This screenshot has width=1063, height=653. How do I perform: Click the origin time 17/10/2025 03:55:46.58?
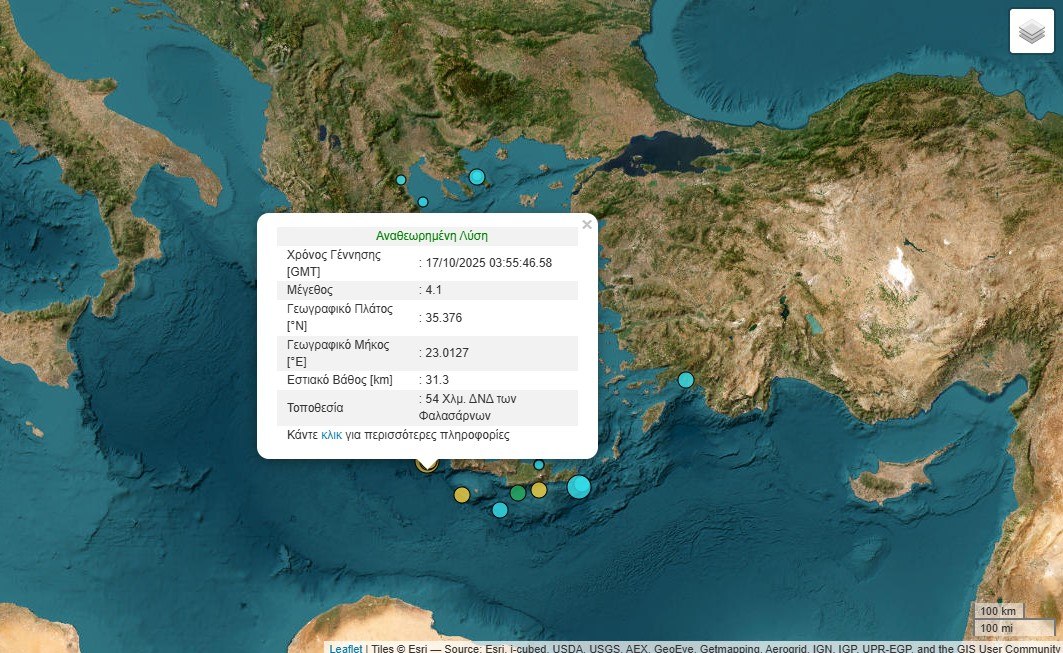(x=489, y=263)
